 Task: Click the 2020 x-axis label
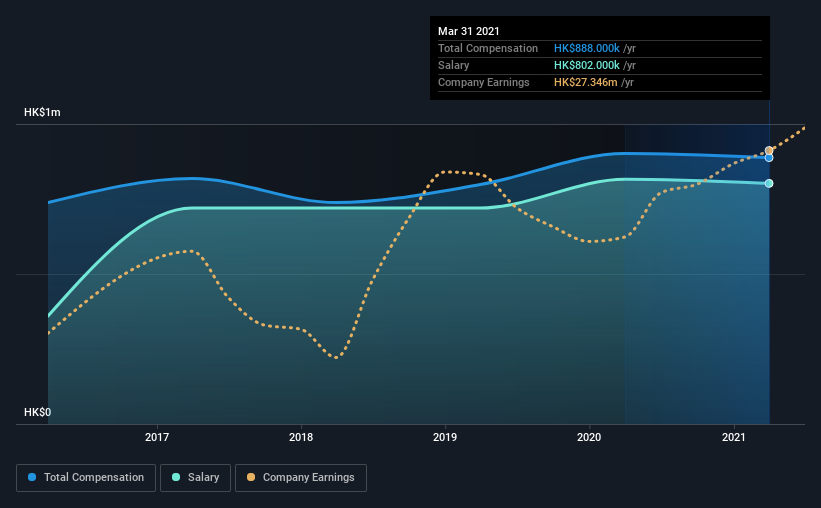pyautogui.click(x=589, y=437)
